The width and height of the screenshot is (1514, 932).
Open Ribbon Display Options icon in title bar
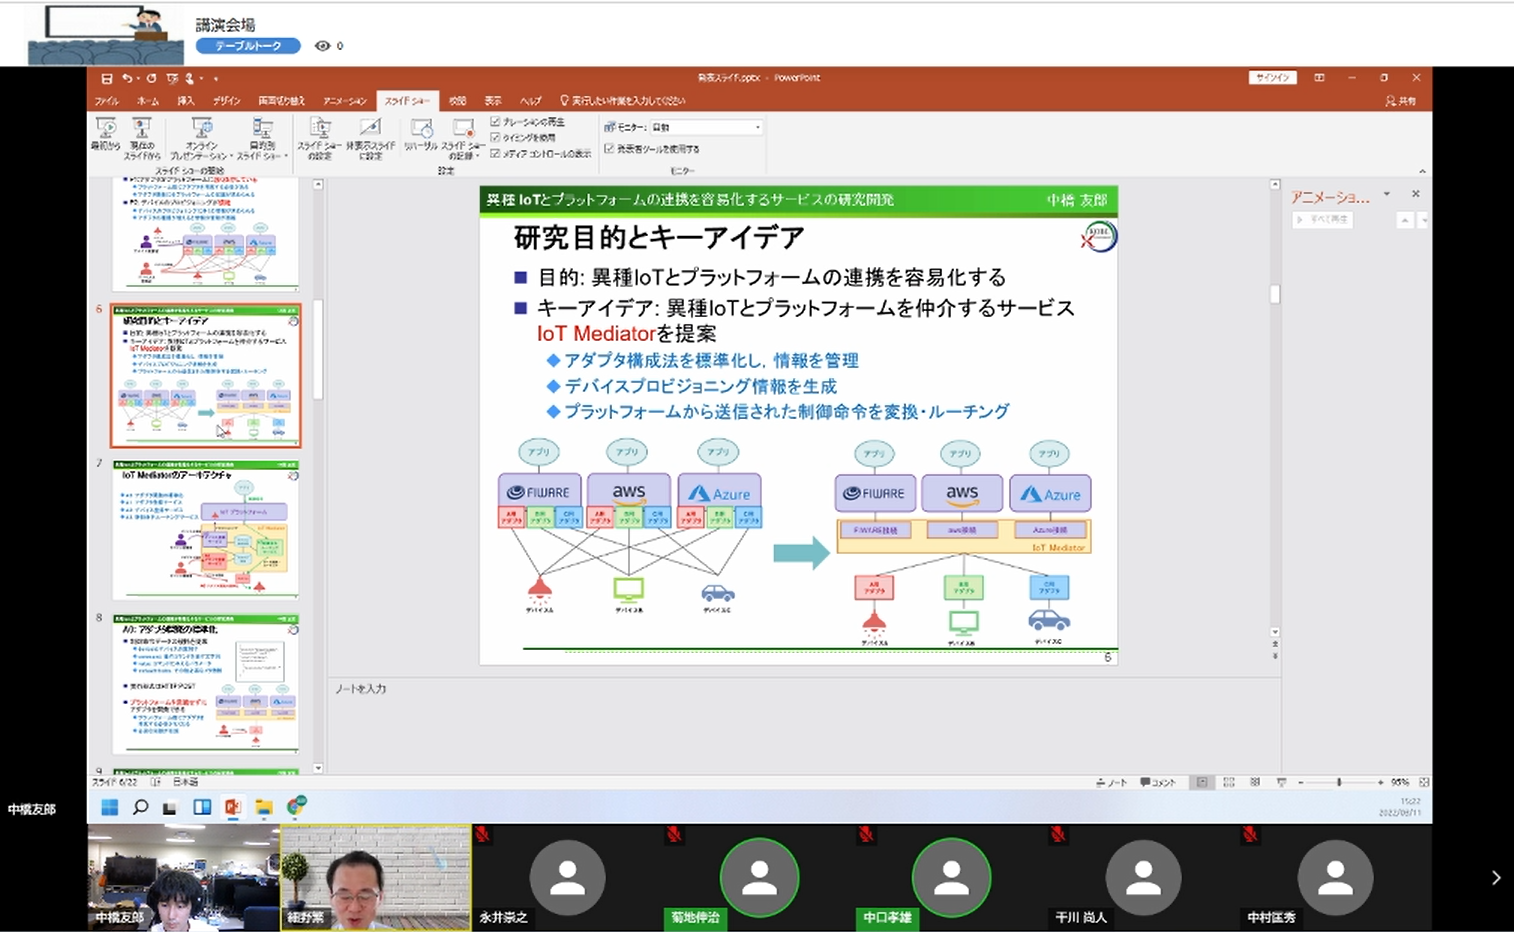1319,78
